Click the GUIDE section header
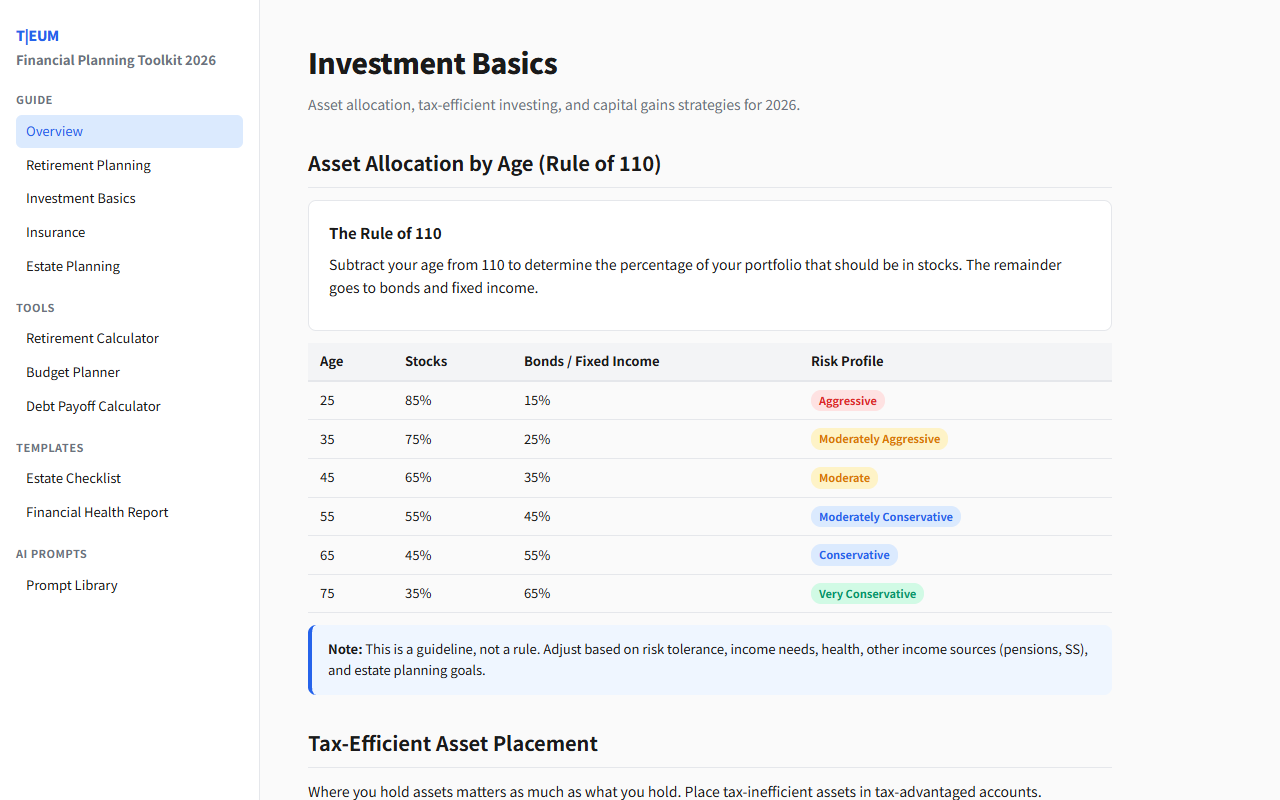The height and width of the screenshot is (800, 1280). click(34, 99)
